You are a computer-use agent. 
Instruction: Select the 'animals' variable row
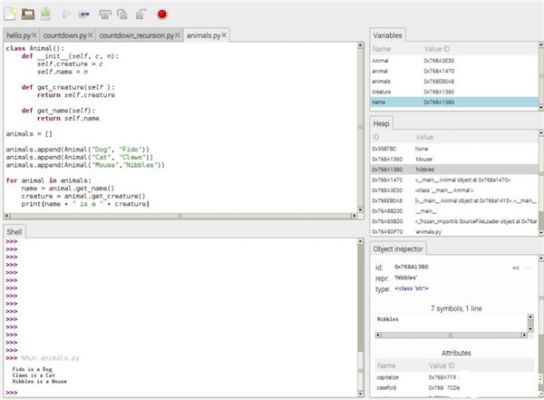click(x=454, y=82)
